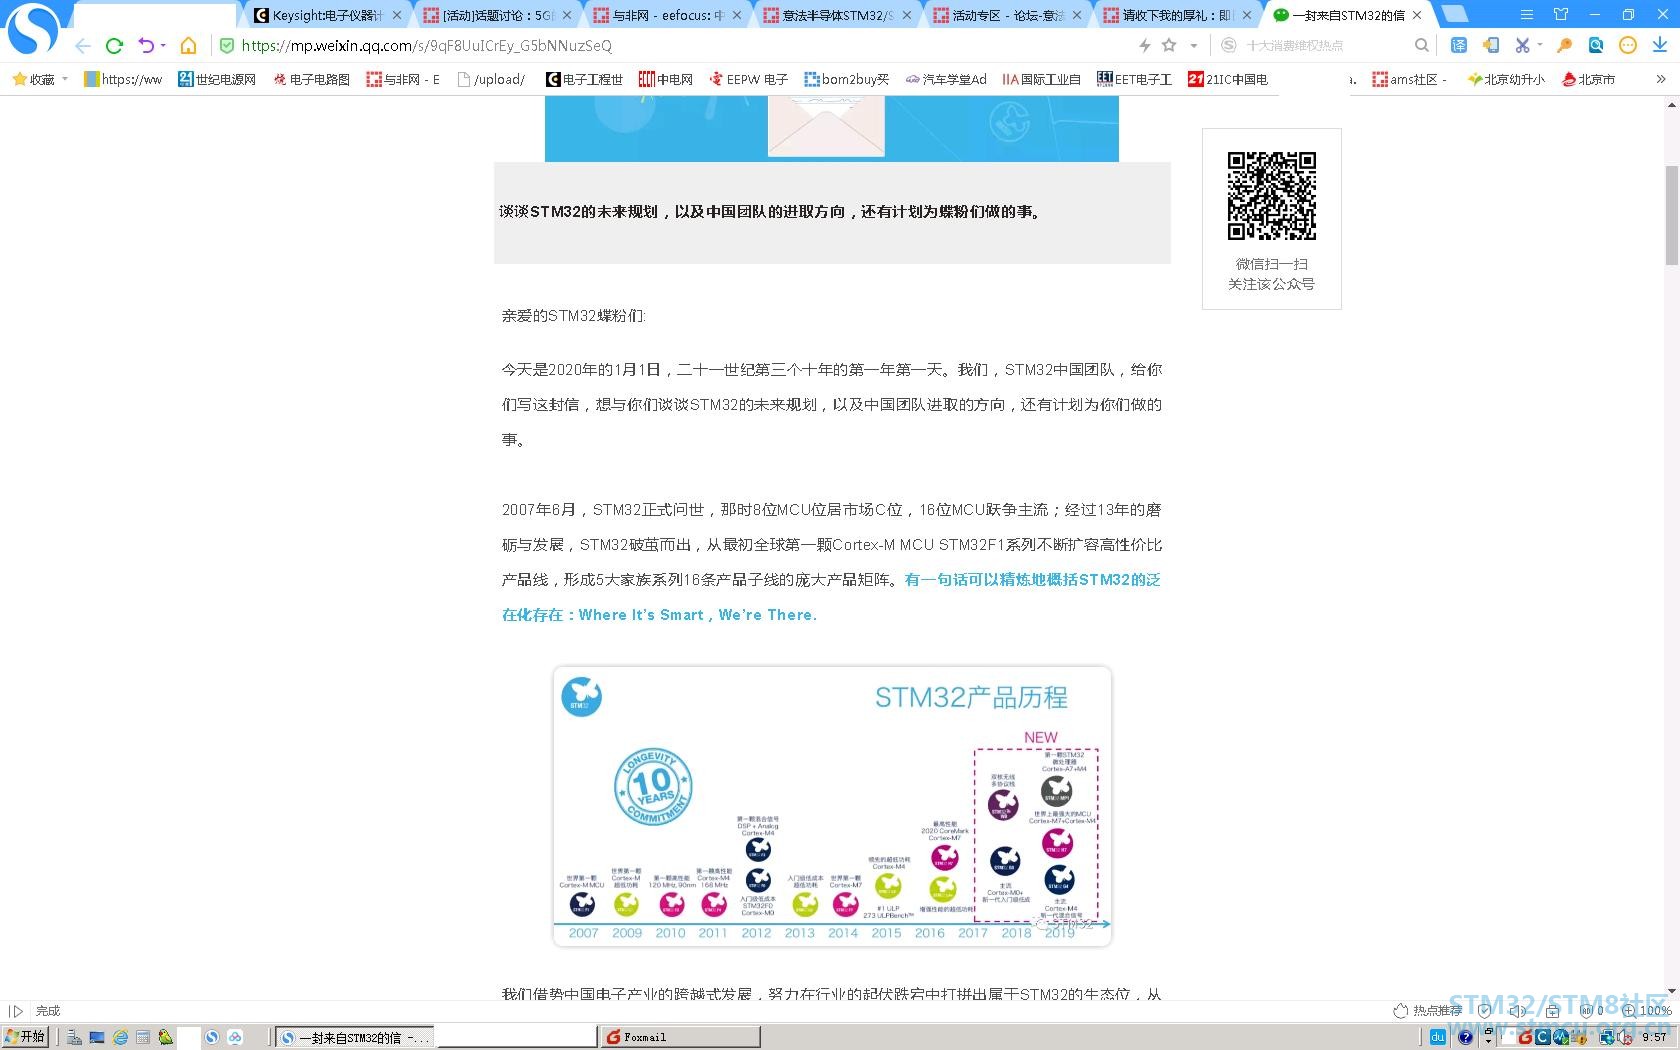Image resolution: width=1680 pixels, height=1050 pixels.
Task: Open the dropdown arrow beside the bookmark star
Action: tap(1193, 46)
